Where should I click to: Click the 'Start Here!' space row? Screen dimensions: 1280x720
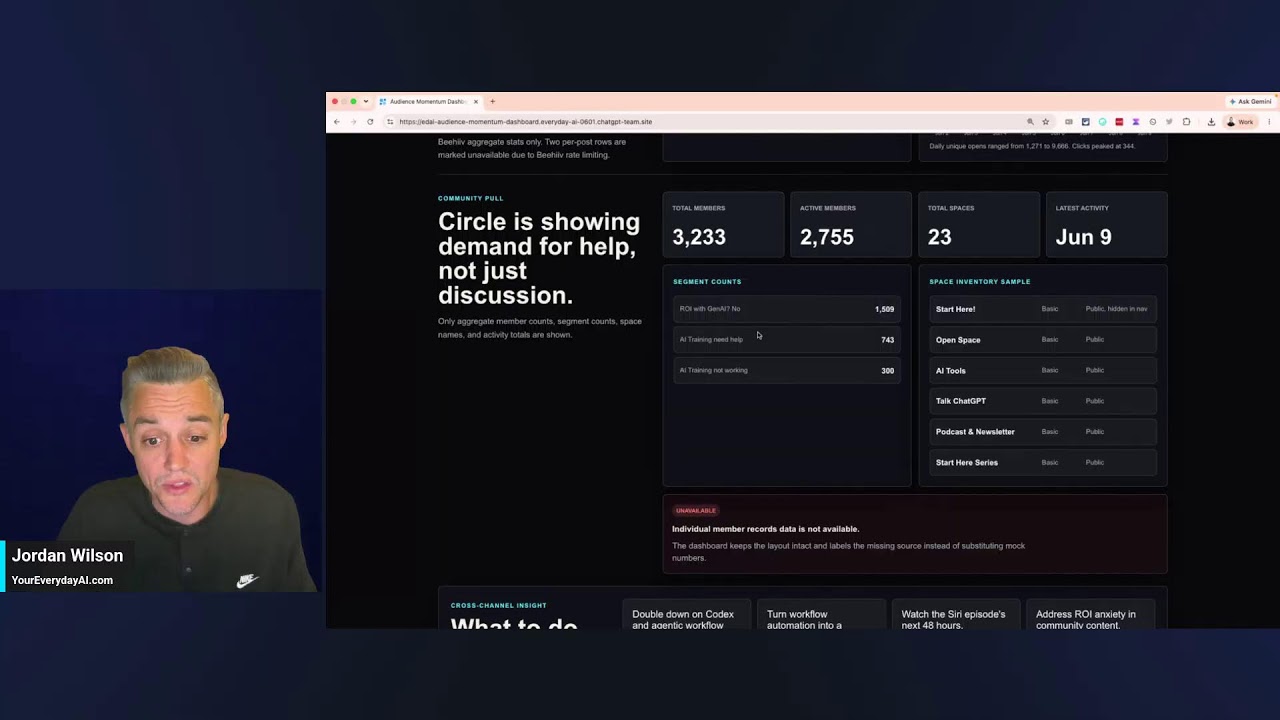[1043, 309]
